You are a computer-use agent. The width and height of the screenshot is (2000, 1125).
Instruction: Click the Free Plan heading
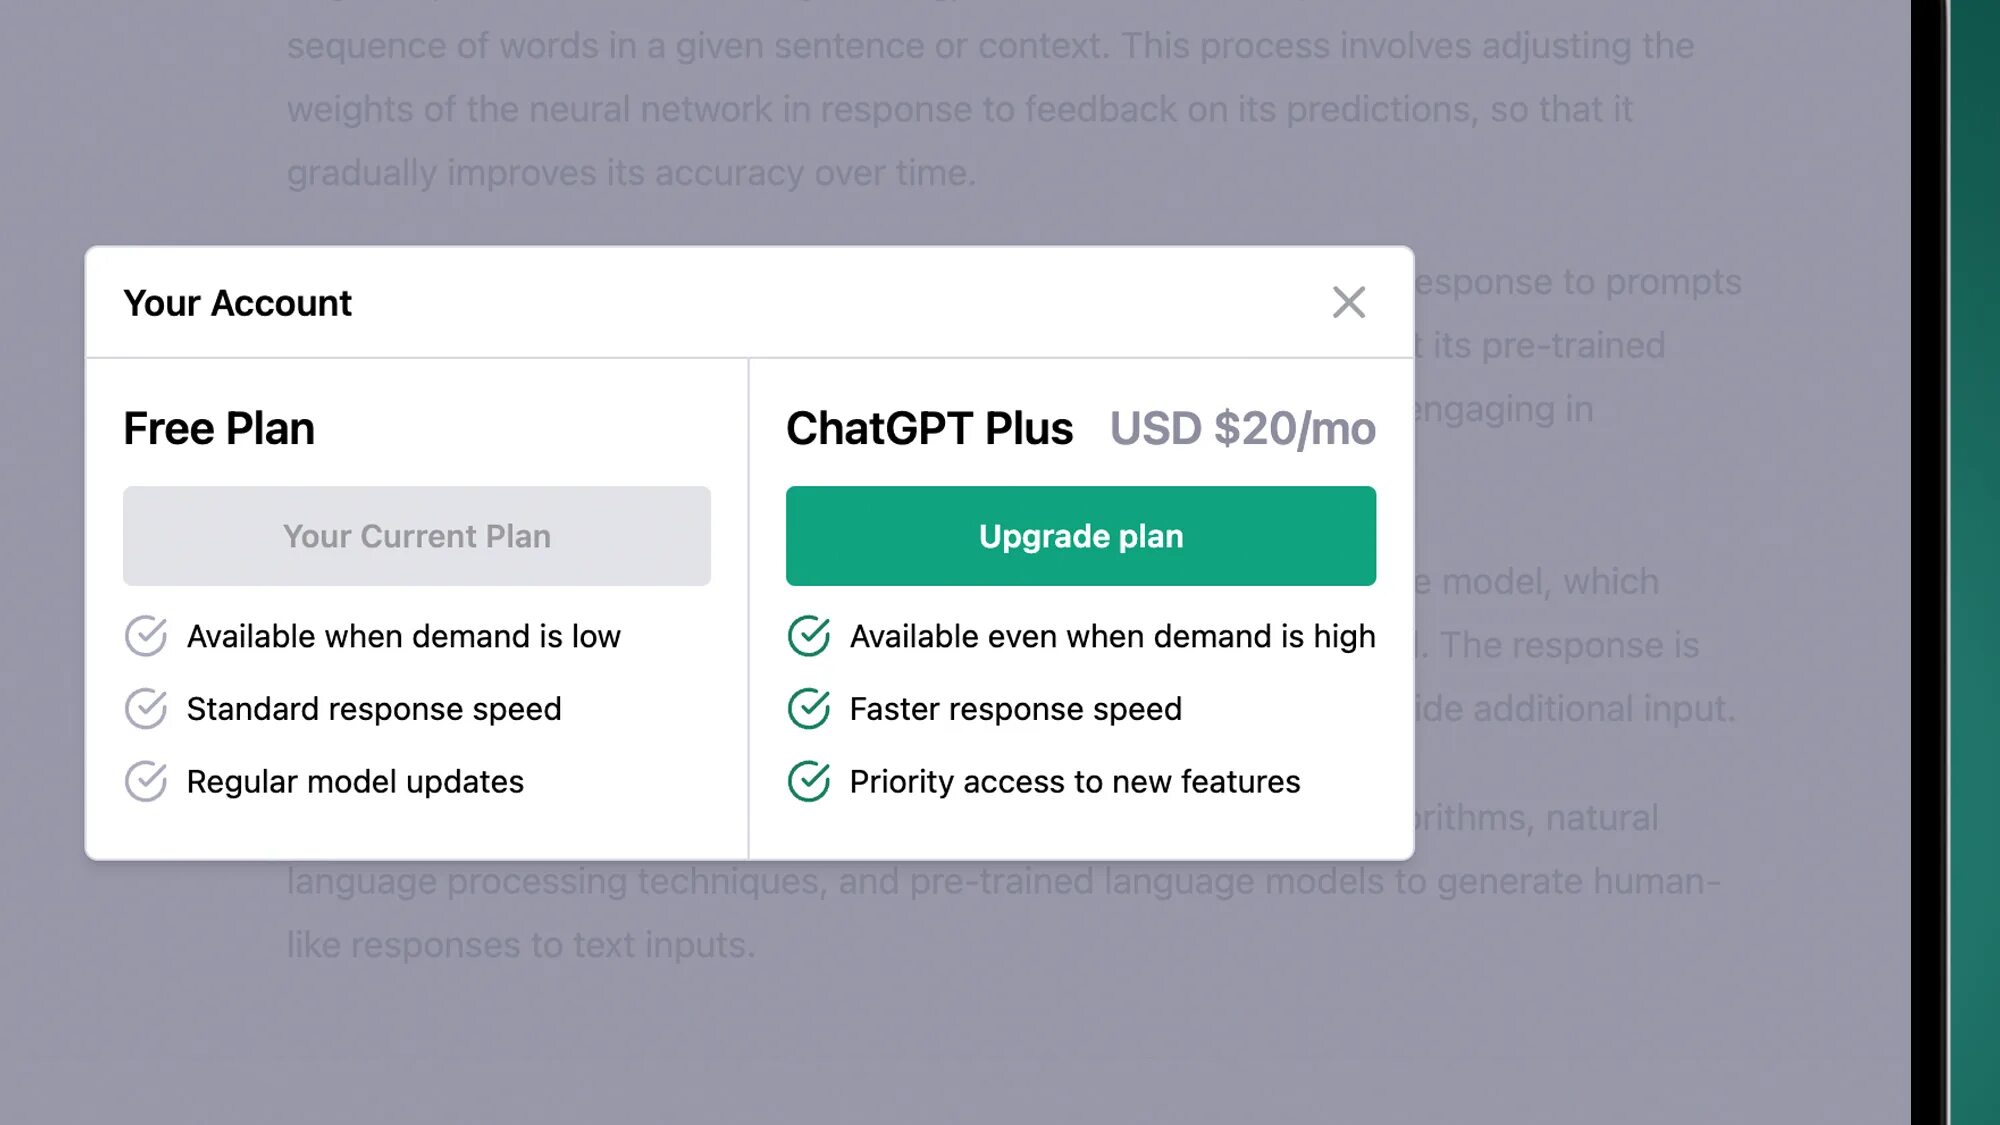point(219,429)
